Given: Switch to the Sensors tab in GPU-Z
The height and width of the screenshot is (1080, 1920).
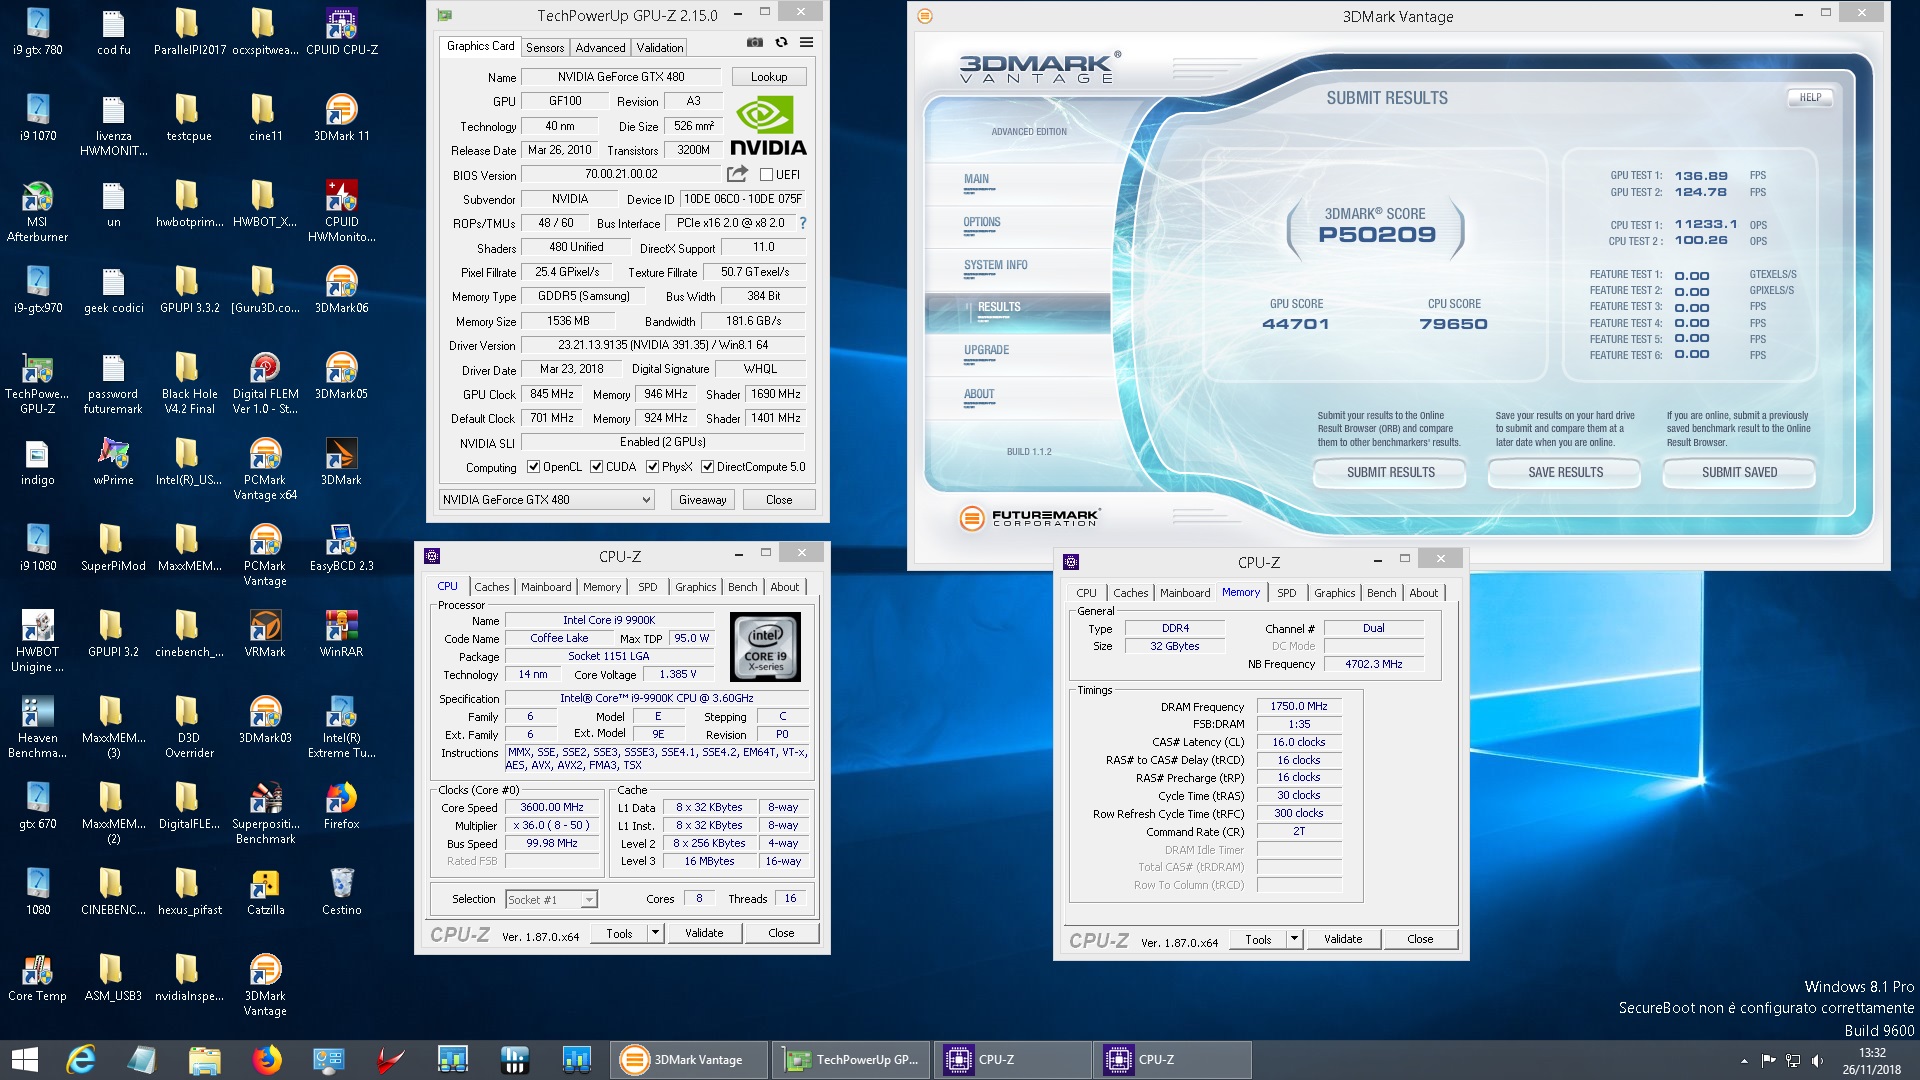Looking at the screenshot, I should point(545,47).
